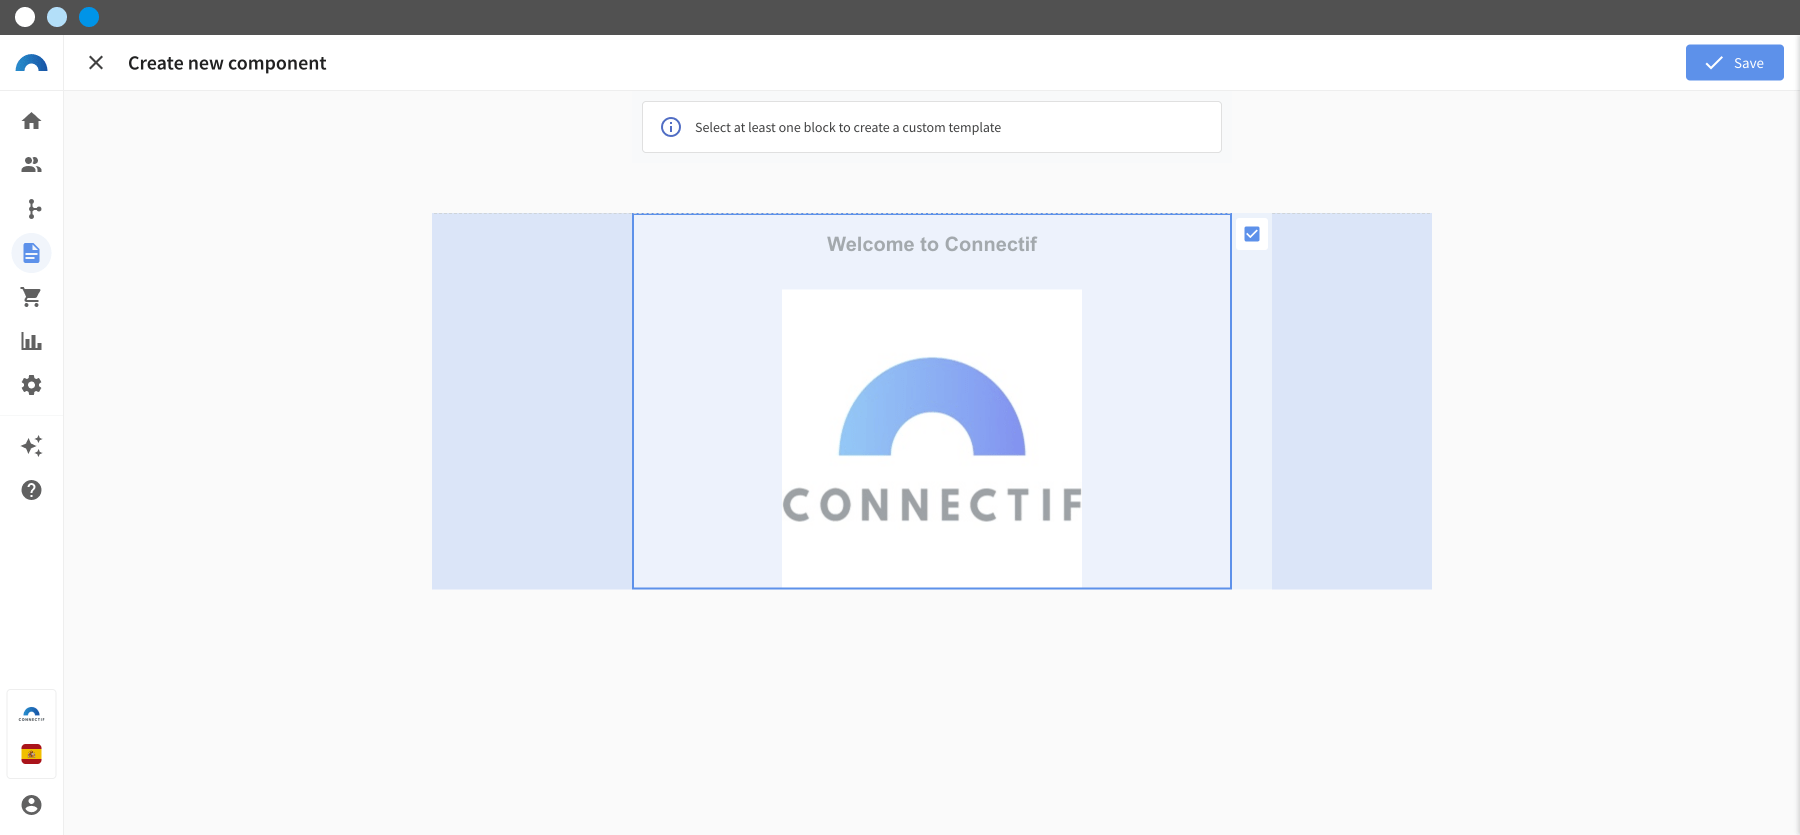1800x835 pixels.
Task: Open the Analytics bar chart icon
Action: pyautogui.click(x=31, y=341)
